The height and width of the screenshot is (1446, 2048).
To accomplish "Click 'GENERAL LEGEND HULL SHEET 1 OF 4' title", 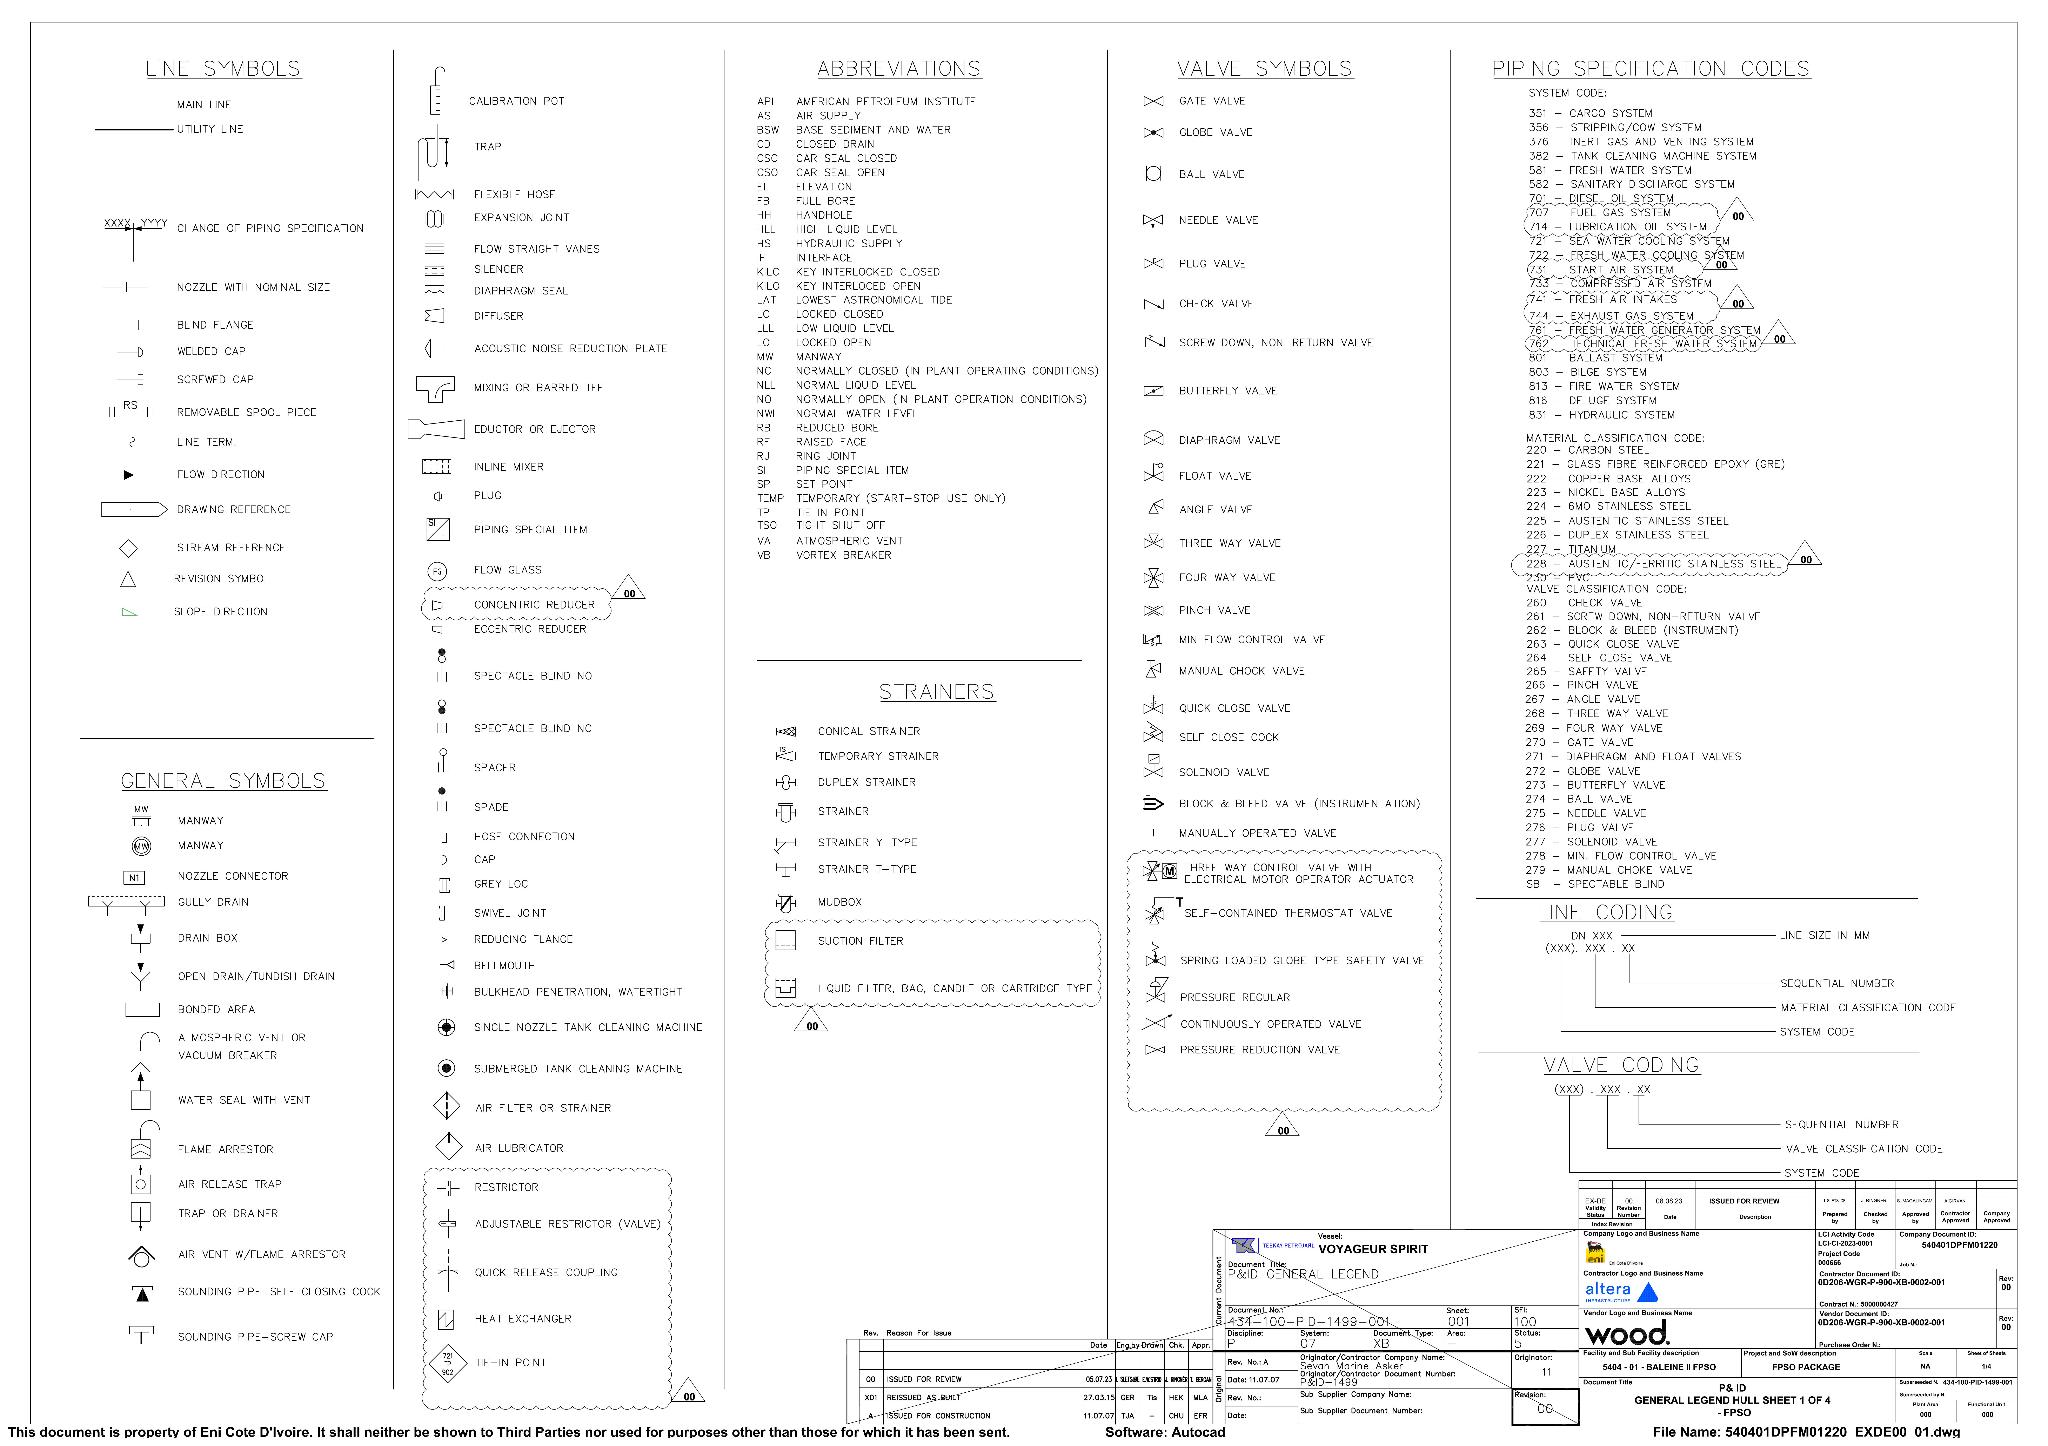I will click(1732, 1400).
